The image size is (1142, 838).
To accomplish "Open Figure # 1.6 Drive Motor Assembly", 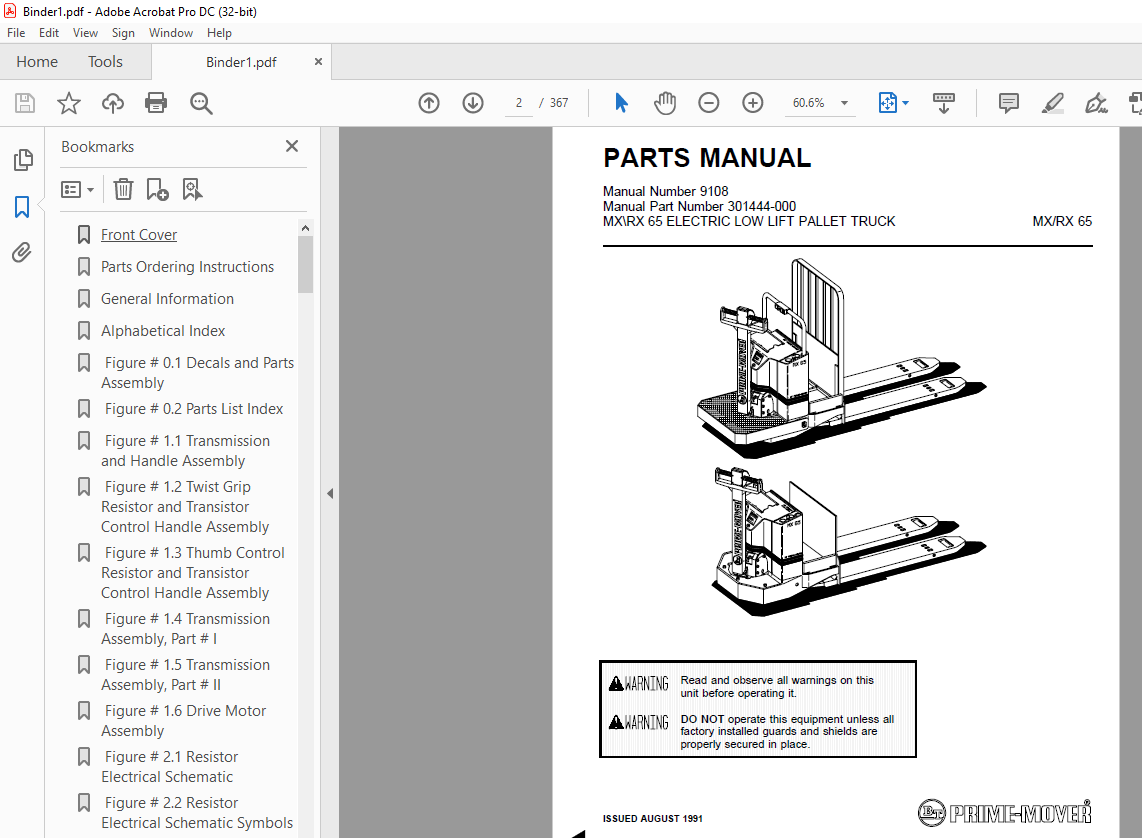I will point(184,721).
